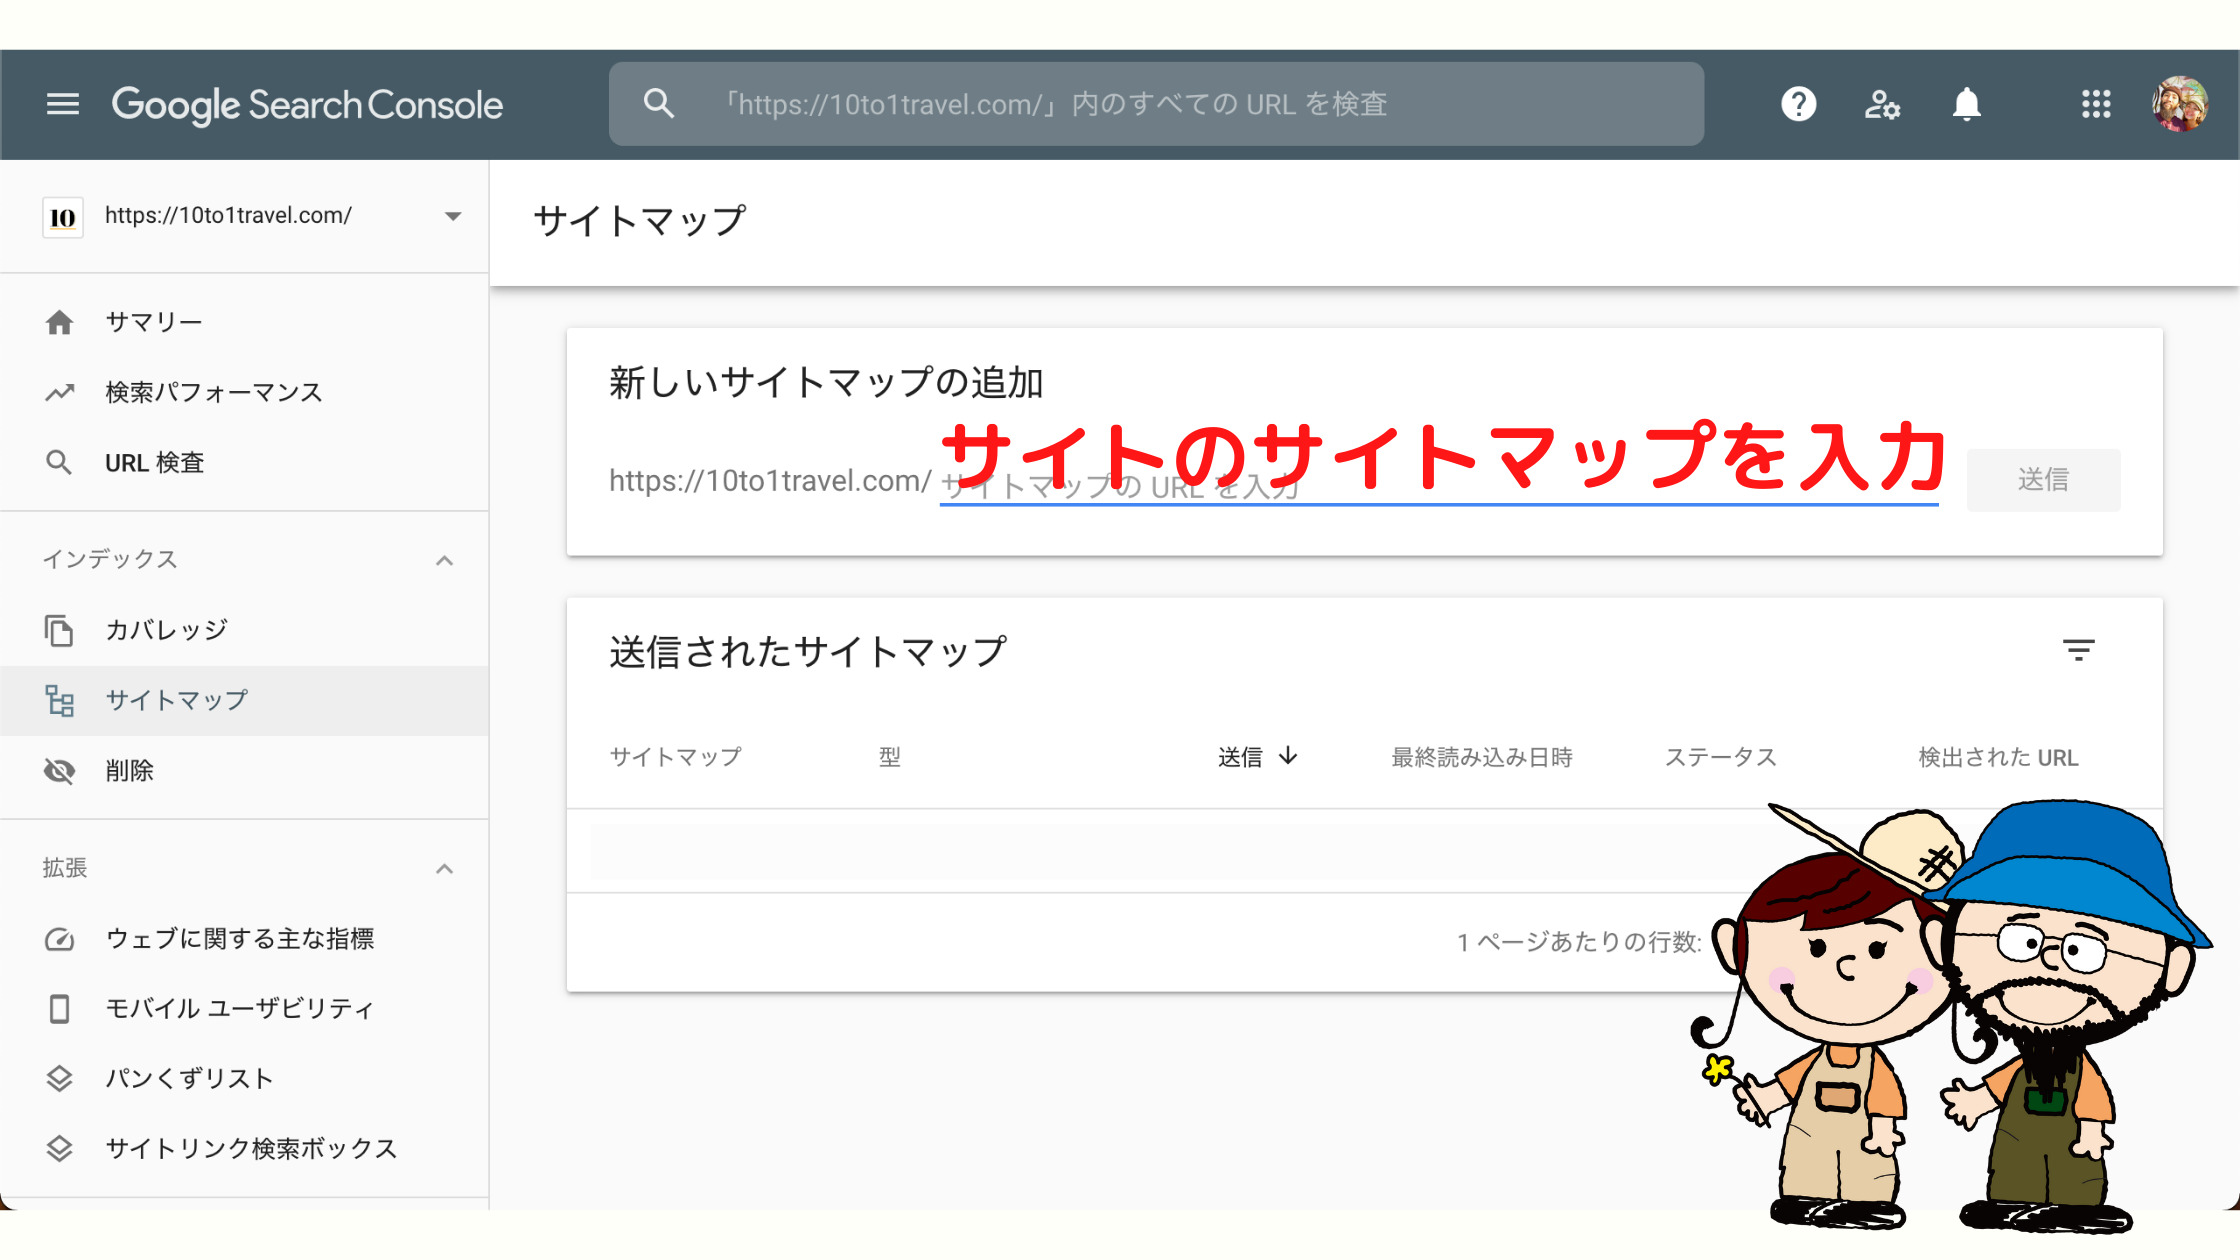Open the hamburger main menu
This screenshot has height=1260, width=2240.
[62, 104]
